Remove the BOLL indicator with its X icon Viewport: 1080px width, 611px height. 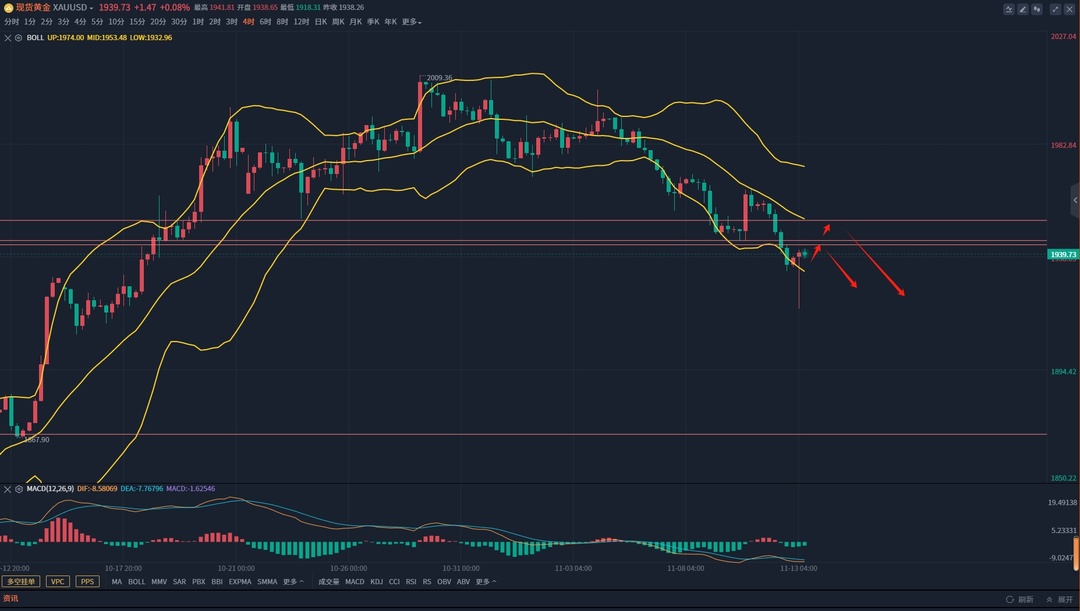[8, 38]
